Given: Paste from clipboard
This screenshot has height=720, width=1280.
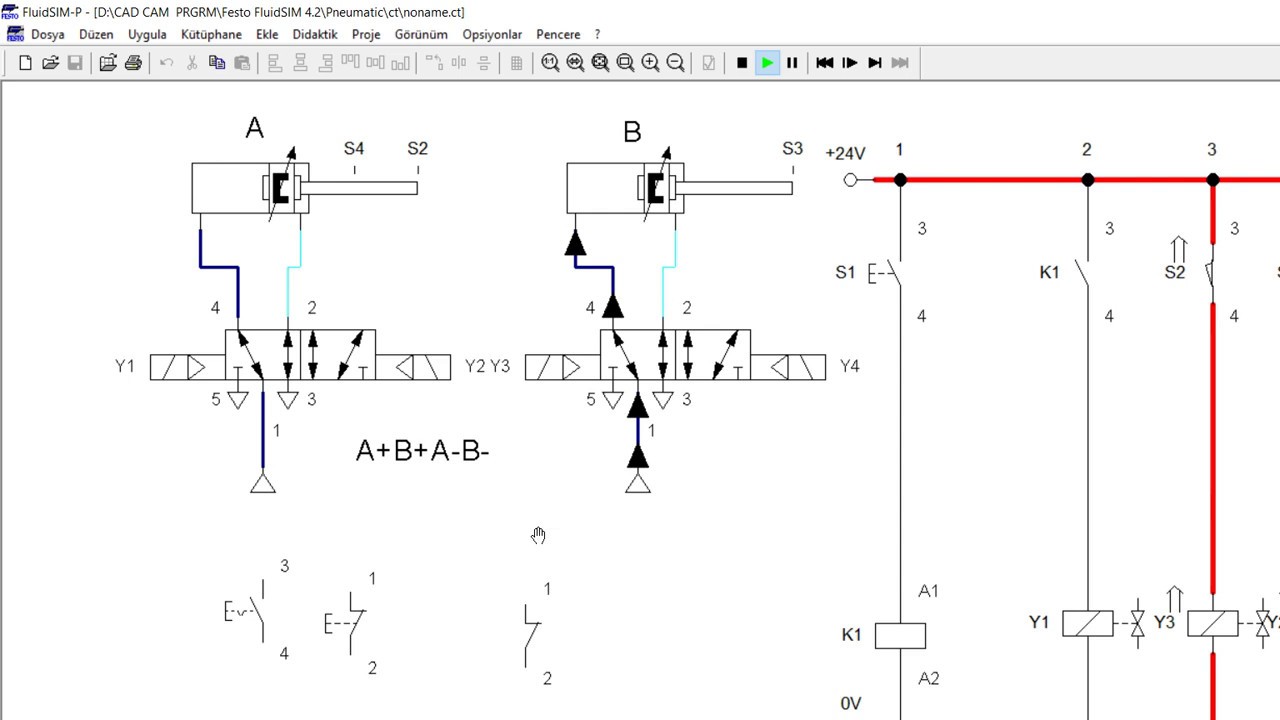Looking at the screenshot, I should coord(241,62).
